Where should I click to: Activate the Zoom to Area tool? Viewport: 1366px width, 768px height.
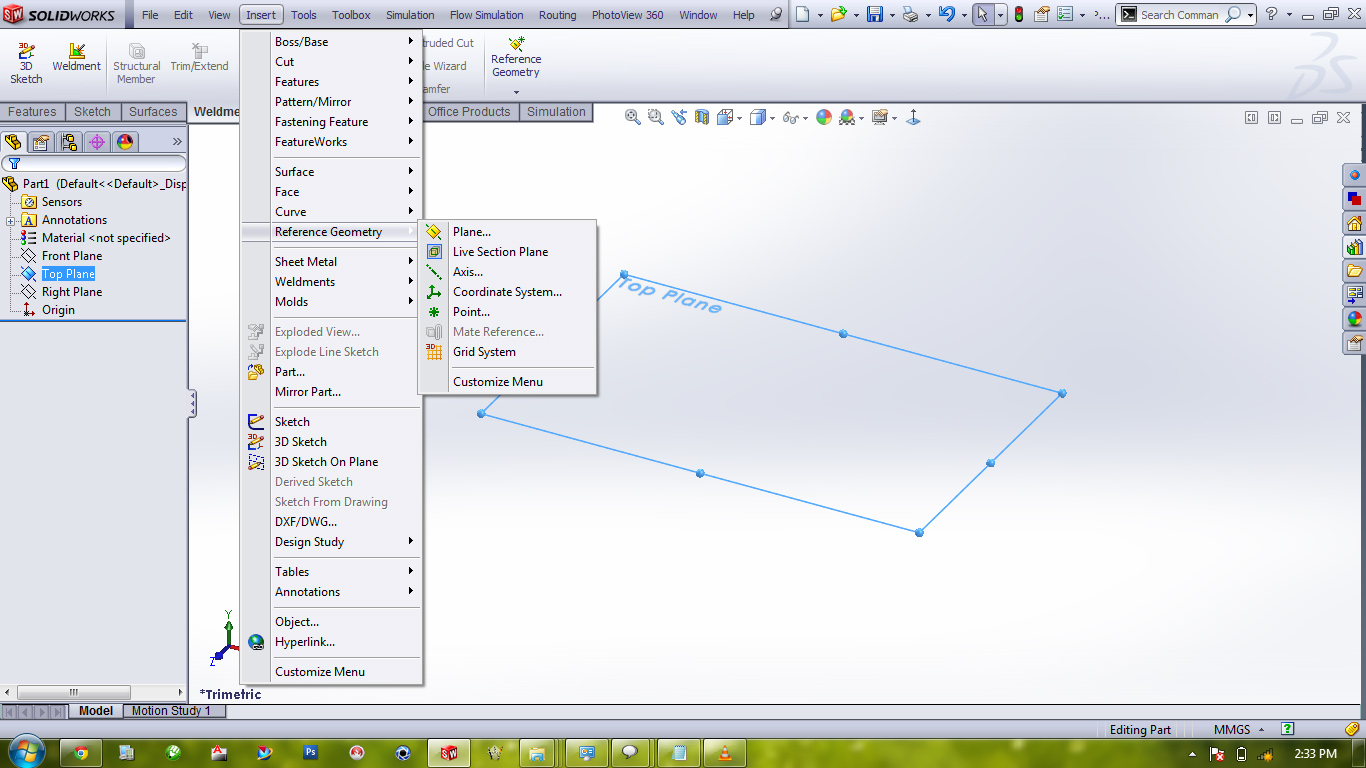click(654, 117)
